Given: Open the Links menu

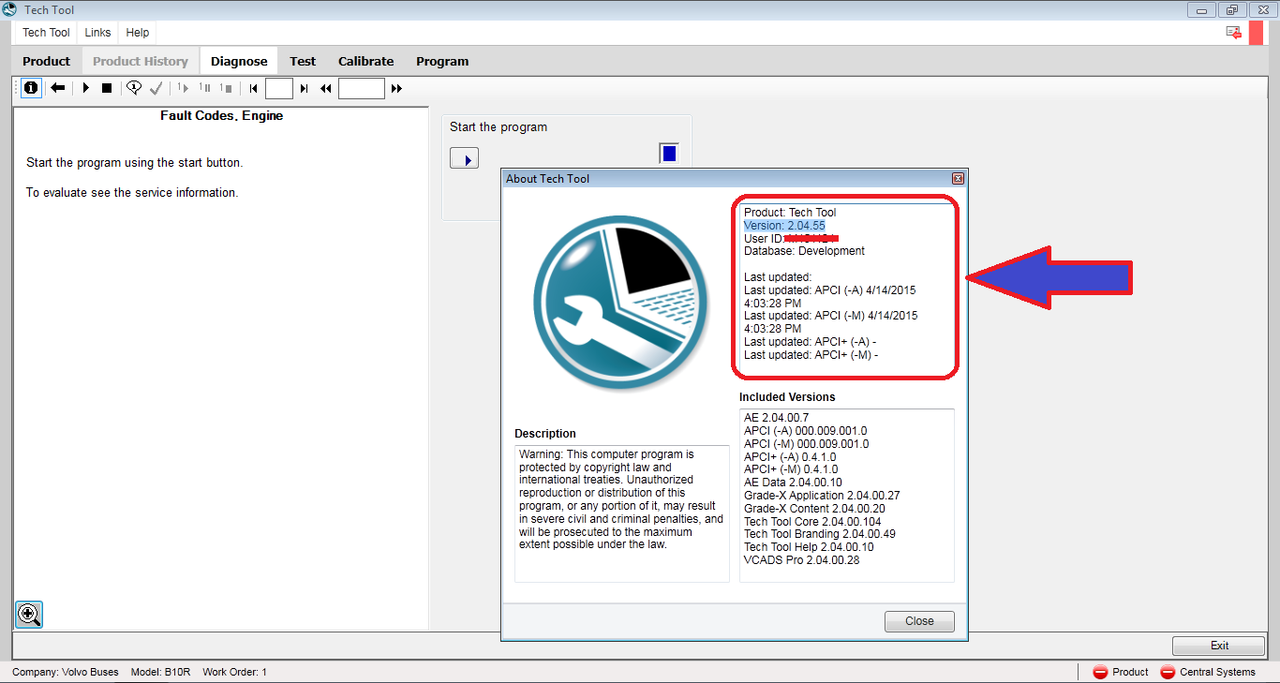Looking at the screenshot, I should (x=98, y=33).
